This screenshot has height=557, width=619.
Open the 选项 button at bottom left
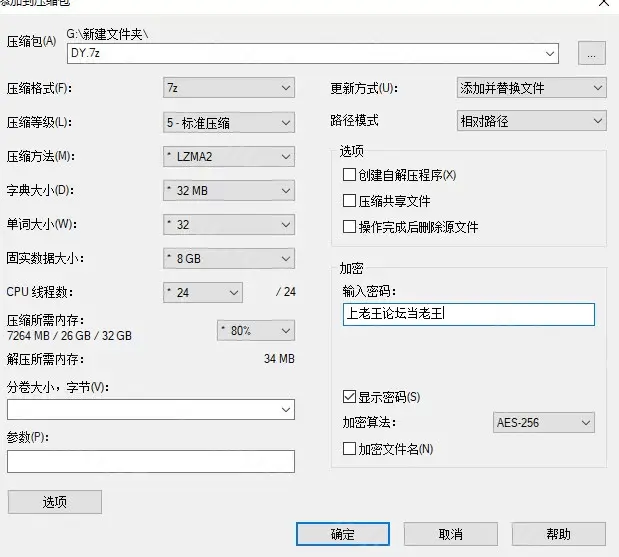pyautogui.click(x=54, y=501)
